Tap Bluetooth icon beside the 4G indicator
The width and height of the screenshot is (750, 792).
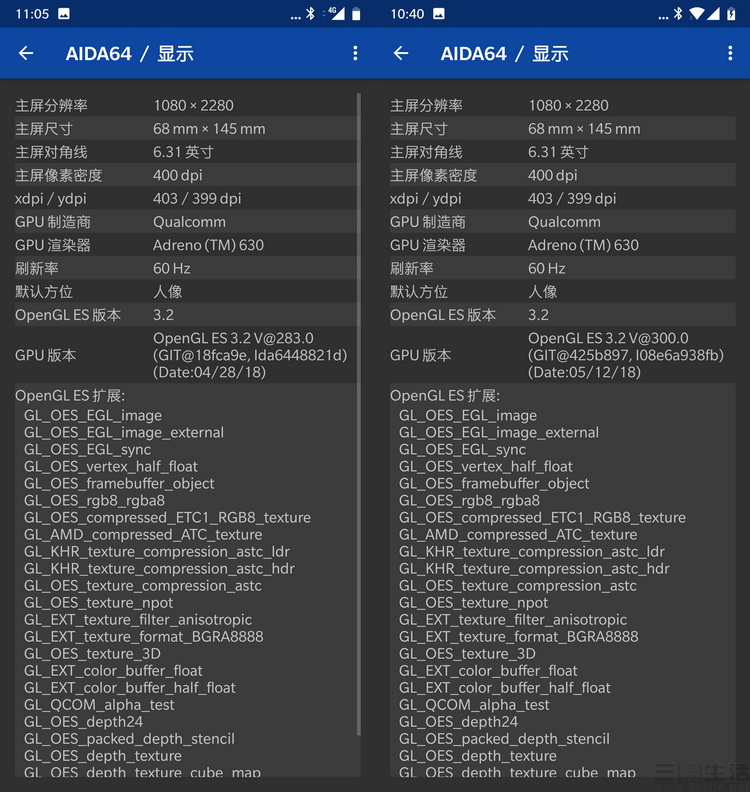(310, 14)
